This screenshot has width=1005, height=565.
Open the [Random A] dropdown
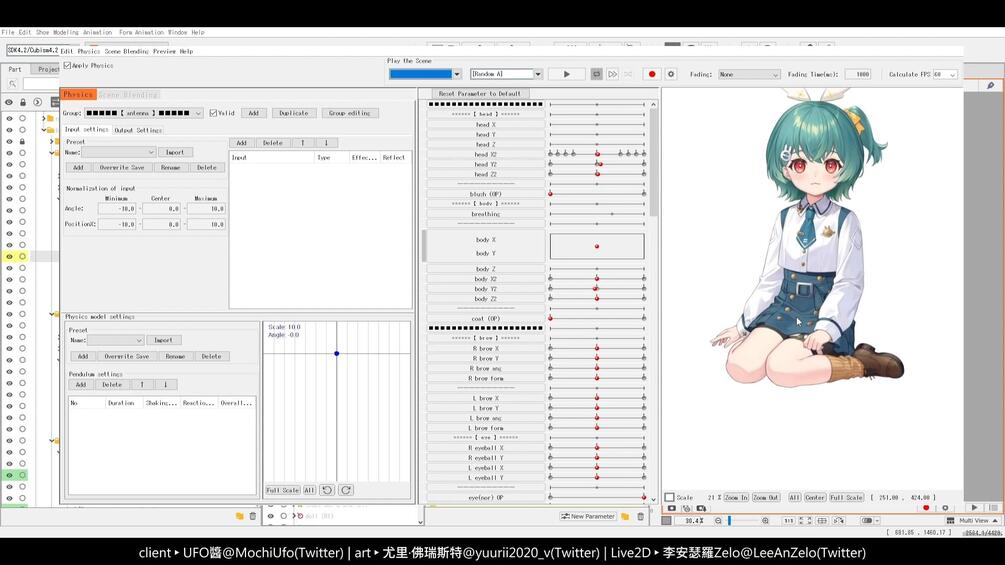tap(538, 74)
